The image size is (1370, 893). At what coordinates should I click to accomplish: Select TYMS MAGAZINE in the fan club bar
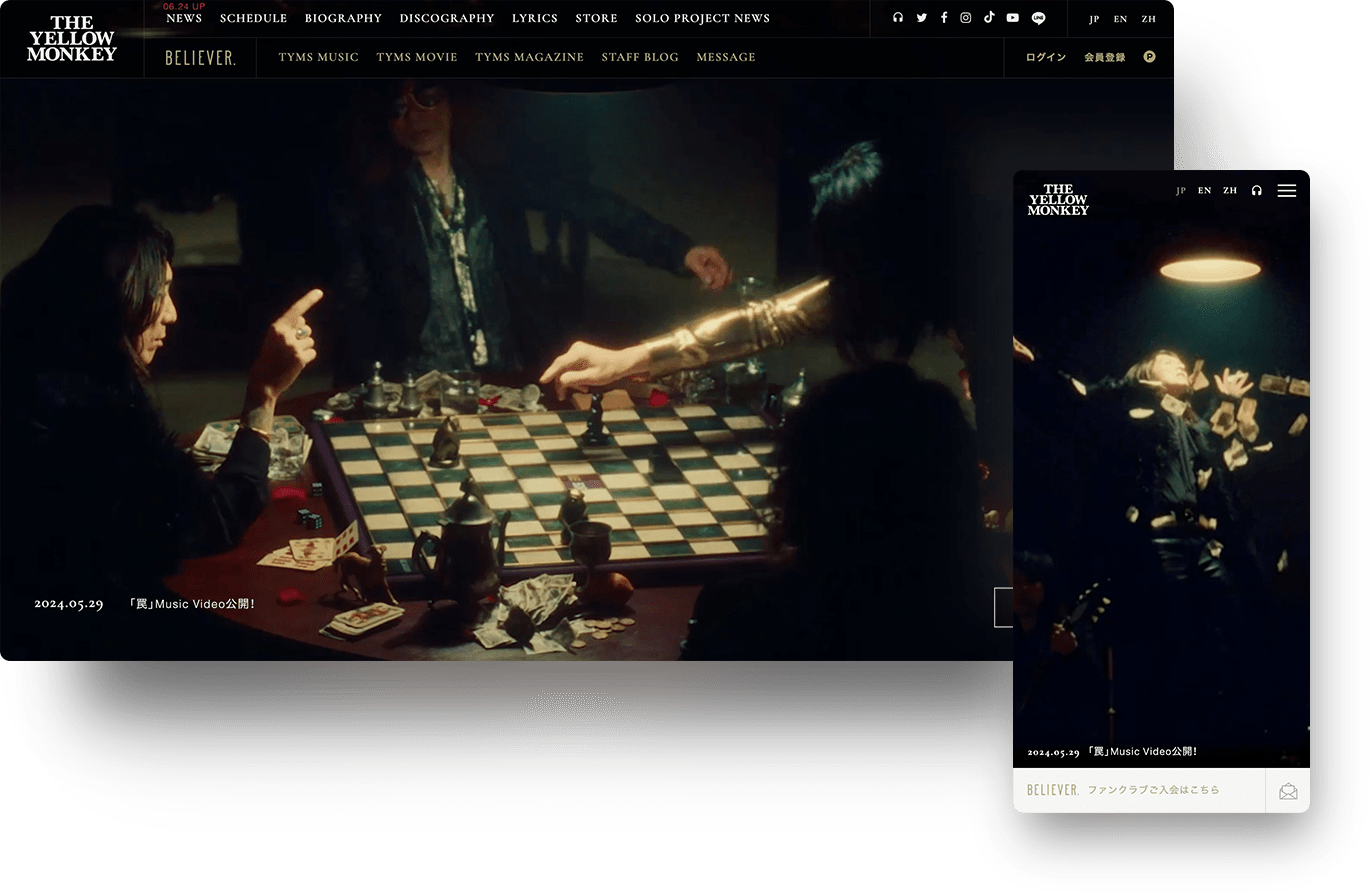click(x=529, y=57)
